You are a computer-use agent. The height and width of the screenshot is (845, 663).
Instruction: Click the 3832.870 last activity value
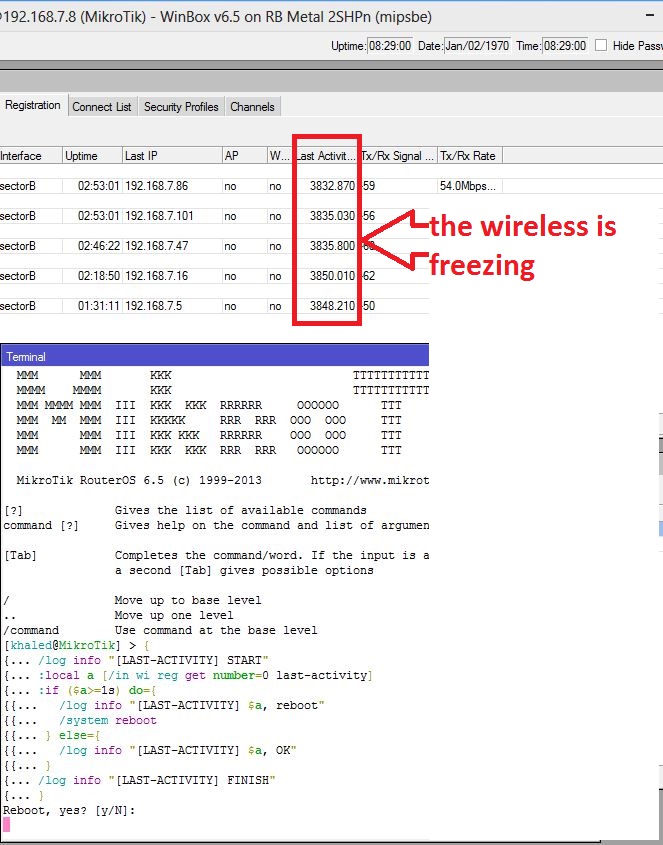click(x=332, y=186)
